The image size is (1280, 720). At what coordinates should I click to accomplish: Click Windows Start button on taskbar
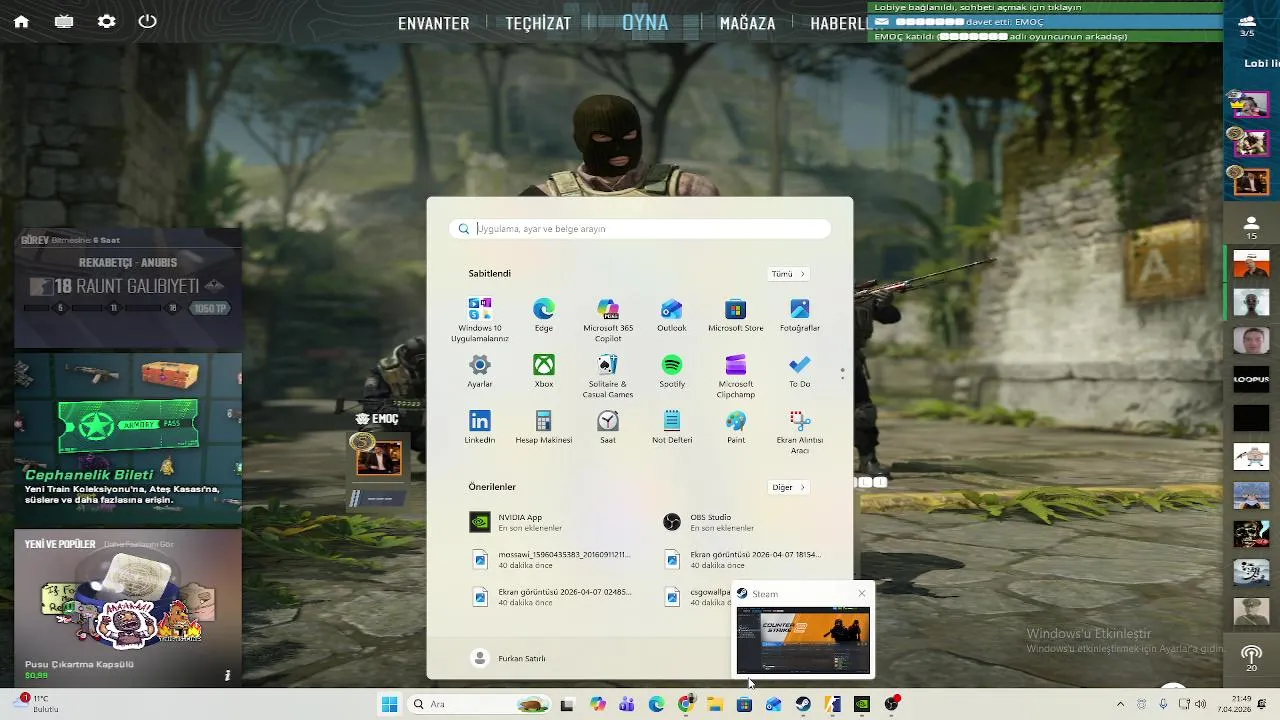click(389, 704)
